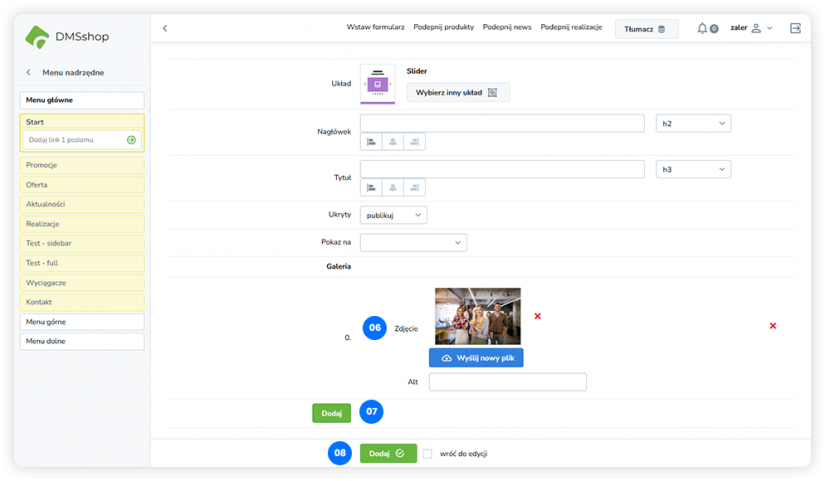
Task: Open the 'Pokaż na' dropdown
Action: point(413,242)
